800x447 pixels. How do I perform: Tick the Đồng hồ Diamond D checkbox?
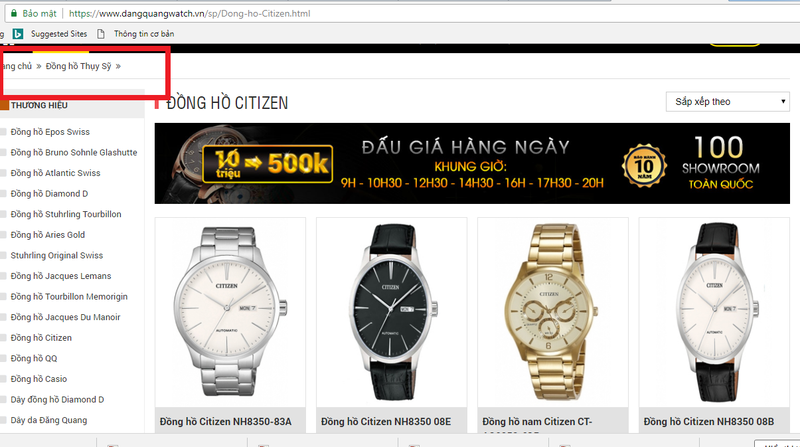[x=3, y=193]
